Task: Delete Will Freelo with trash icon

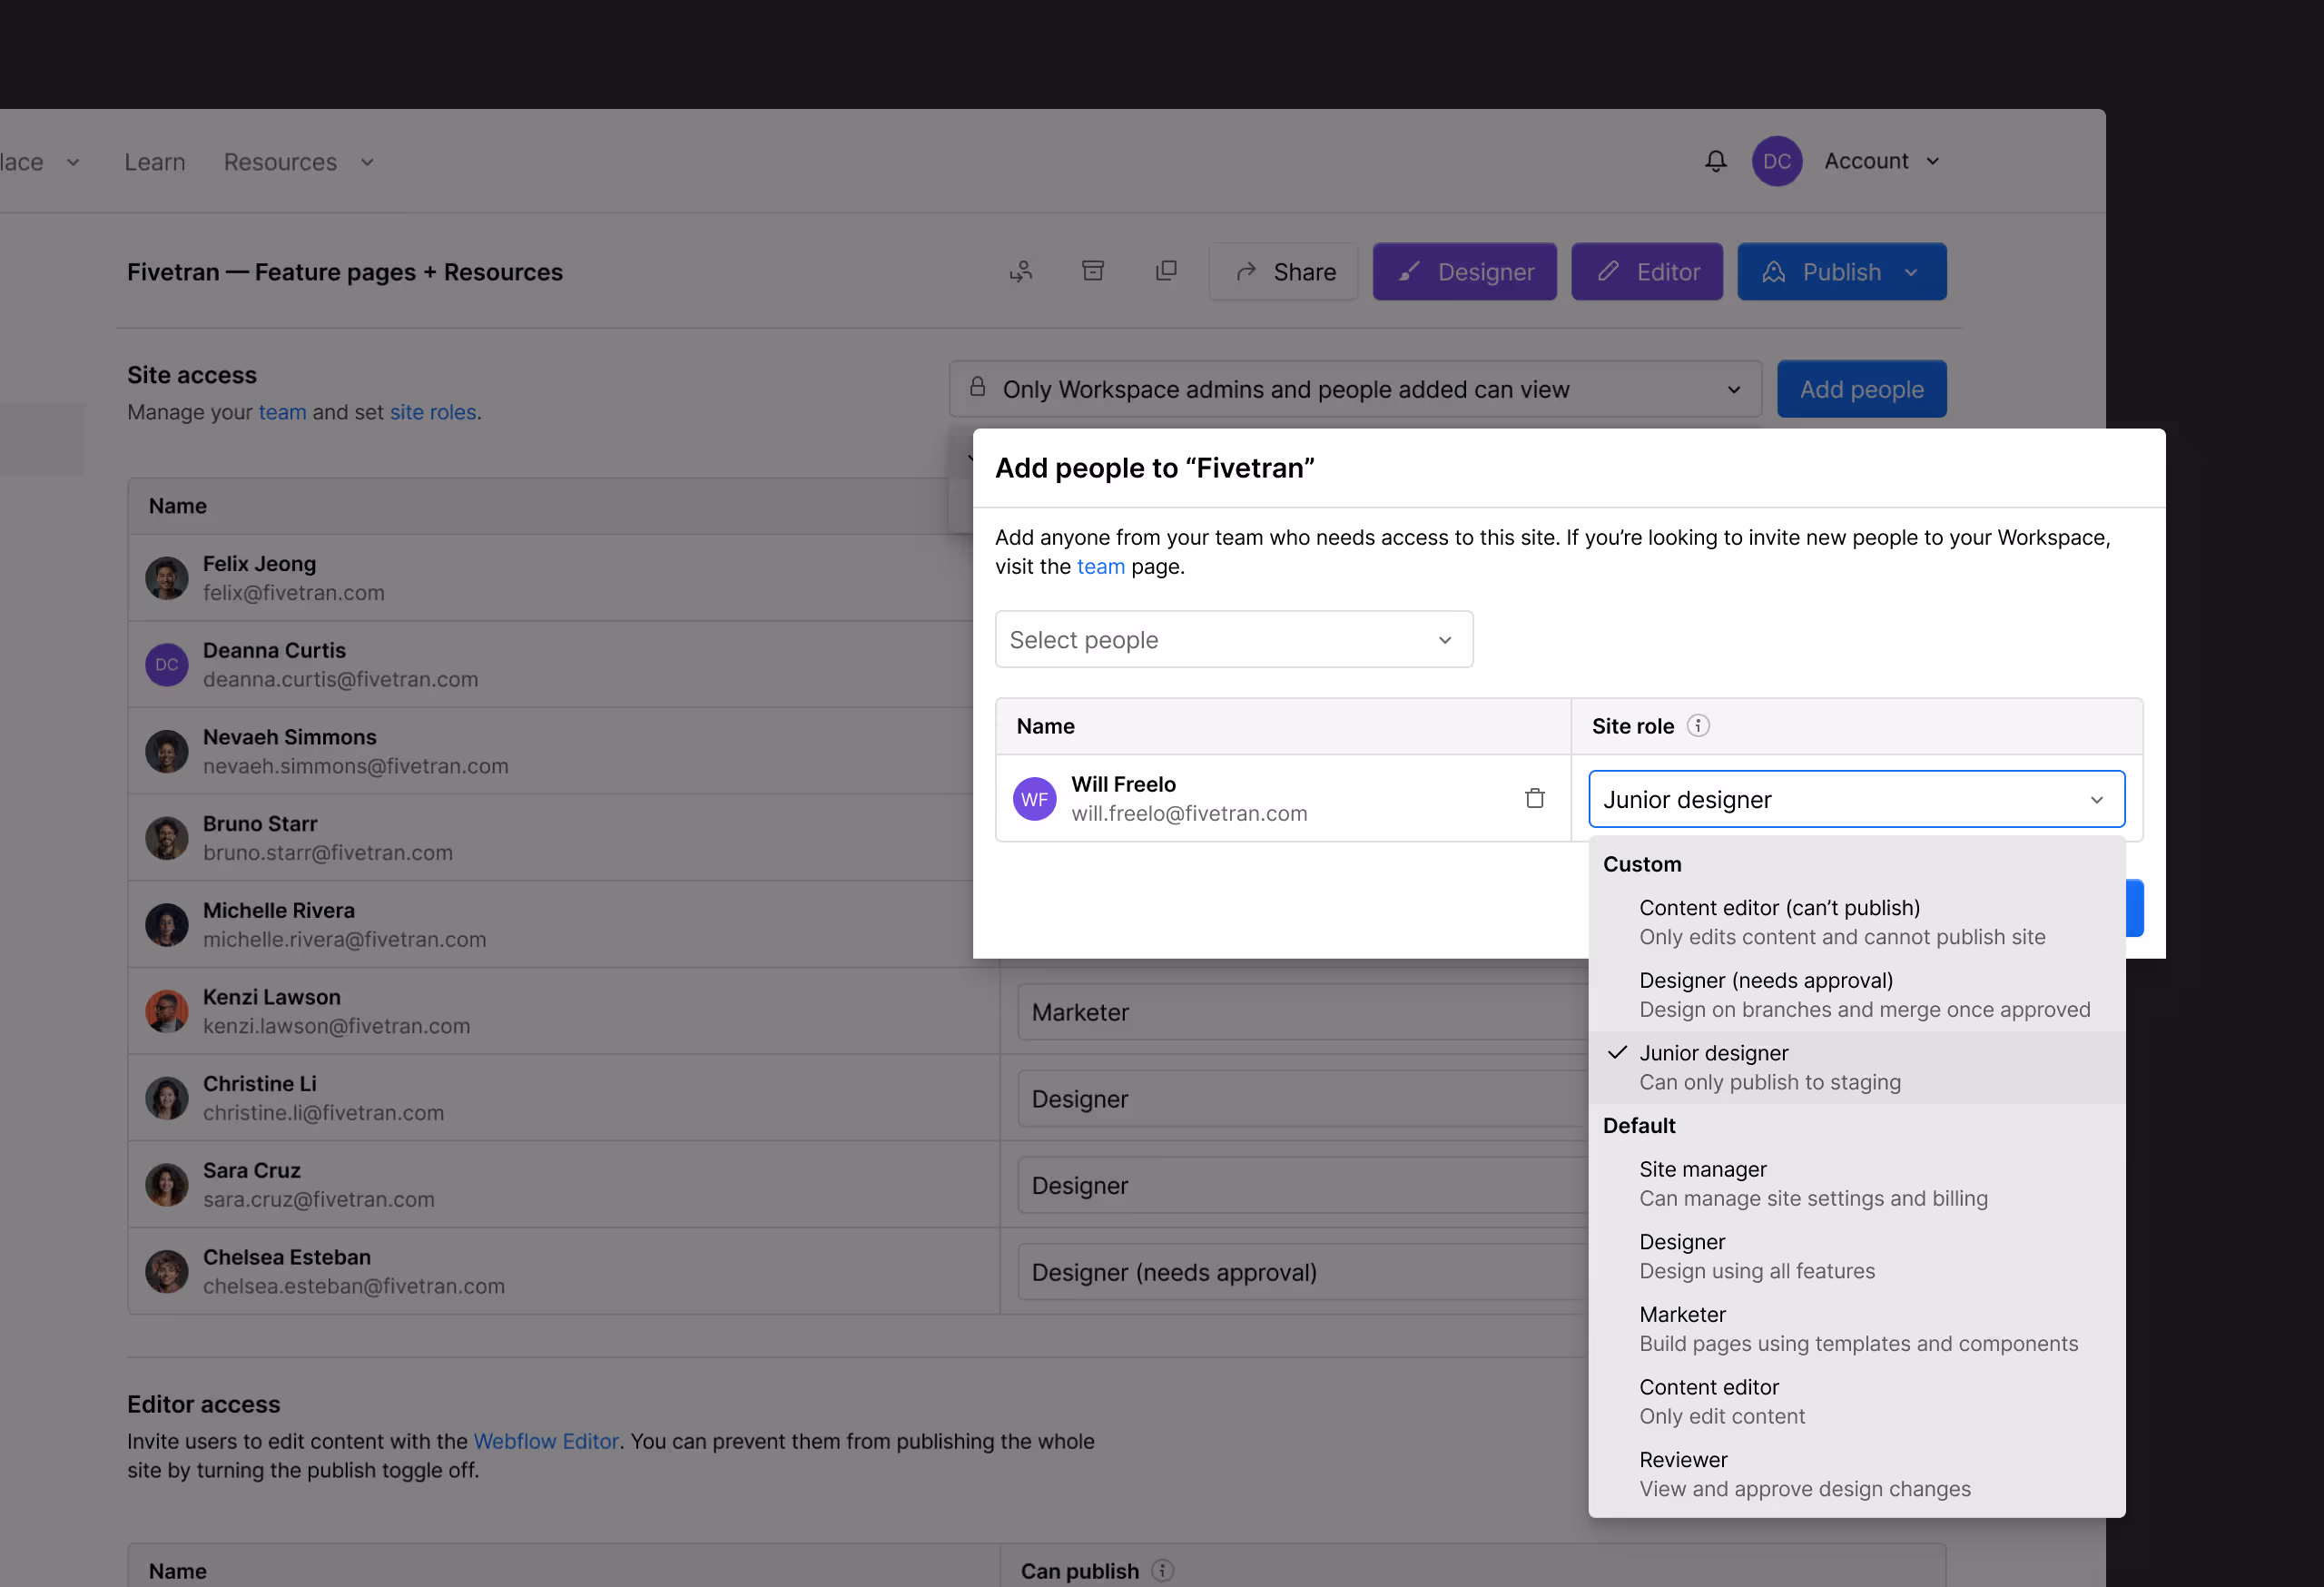Action: [x=1534, y=798]
